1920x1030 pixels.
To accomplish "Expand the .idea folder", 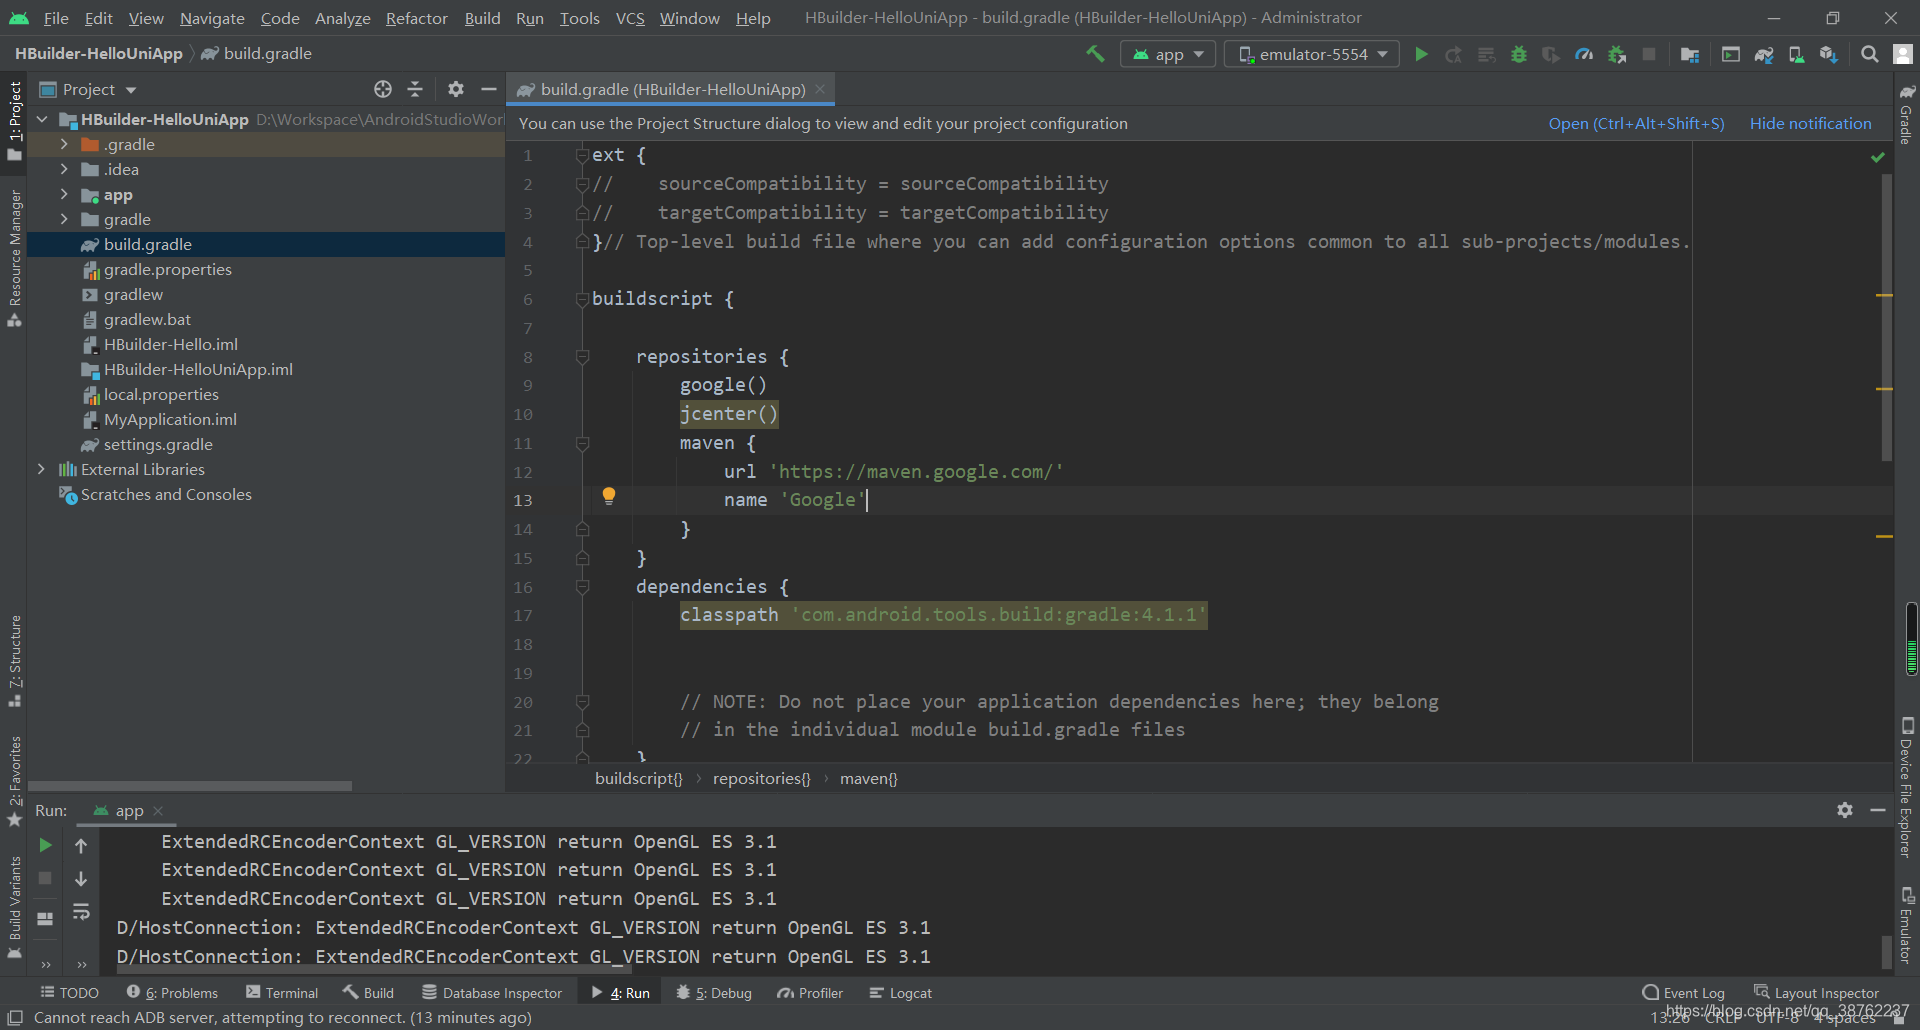I will 64,169.
